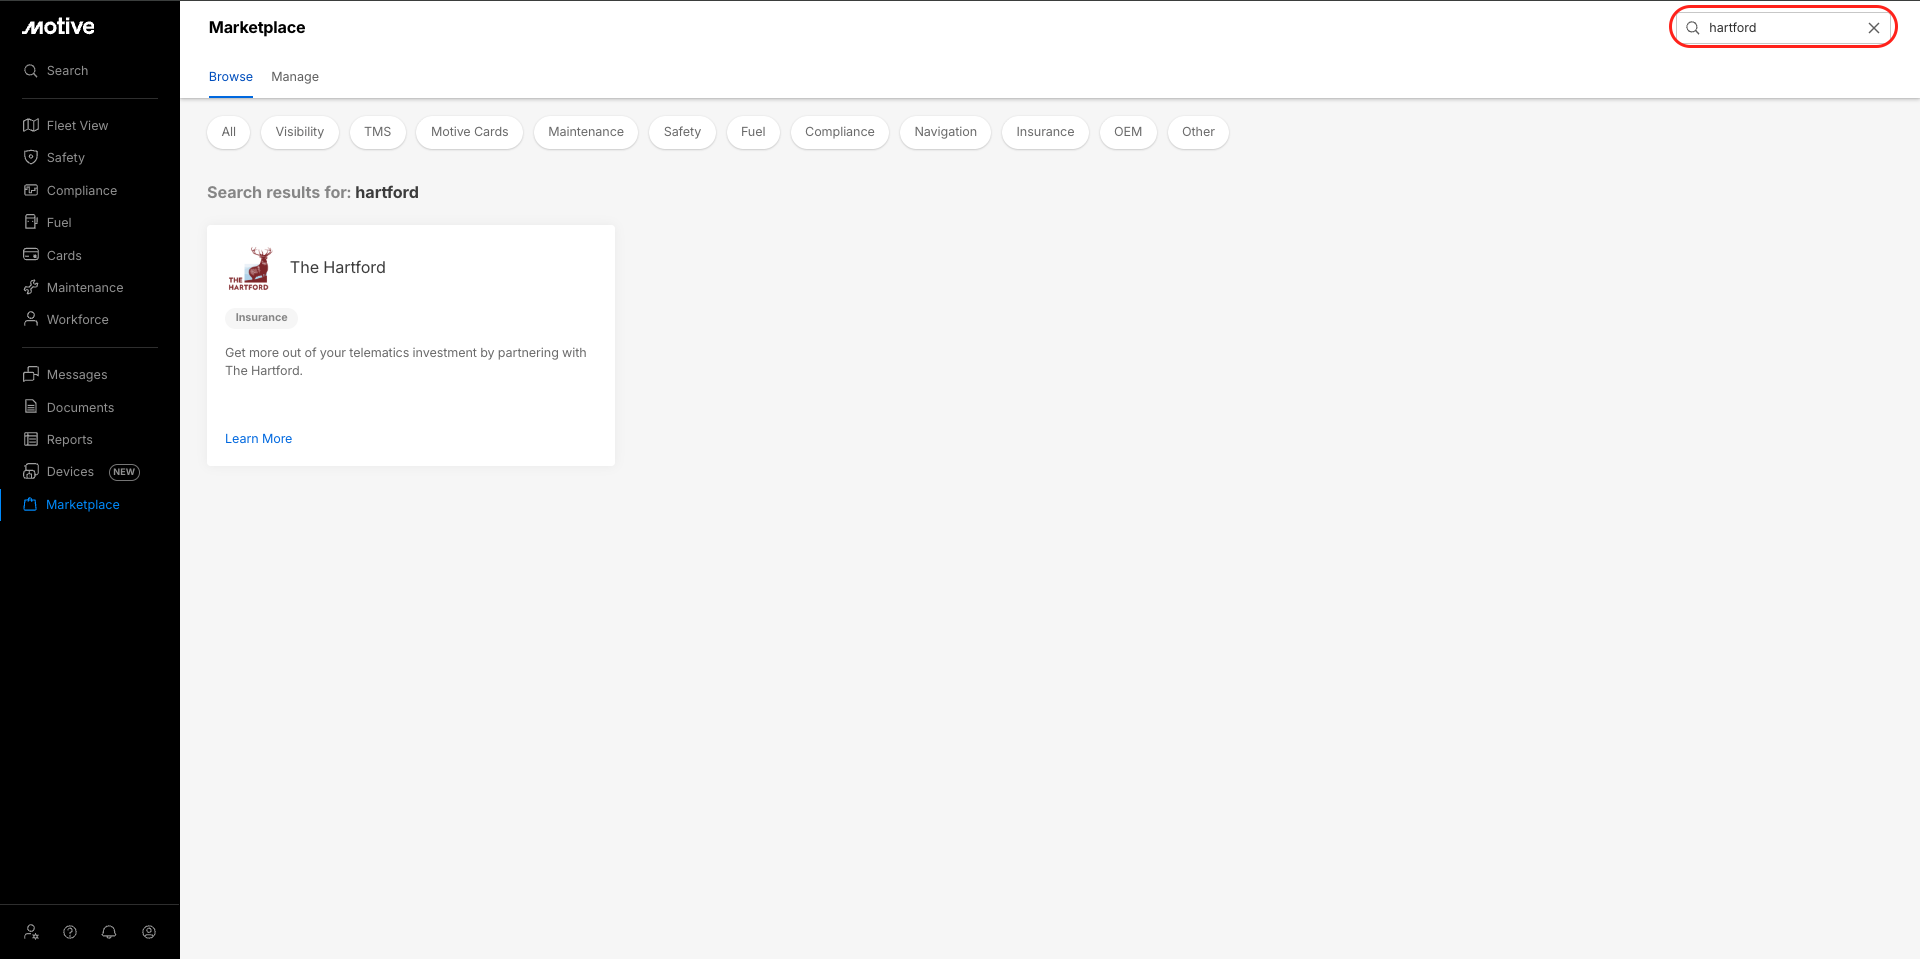Click the NEW badge beside Devices
Viewport: 1920px width, 959px height.
point(124,472)
